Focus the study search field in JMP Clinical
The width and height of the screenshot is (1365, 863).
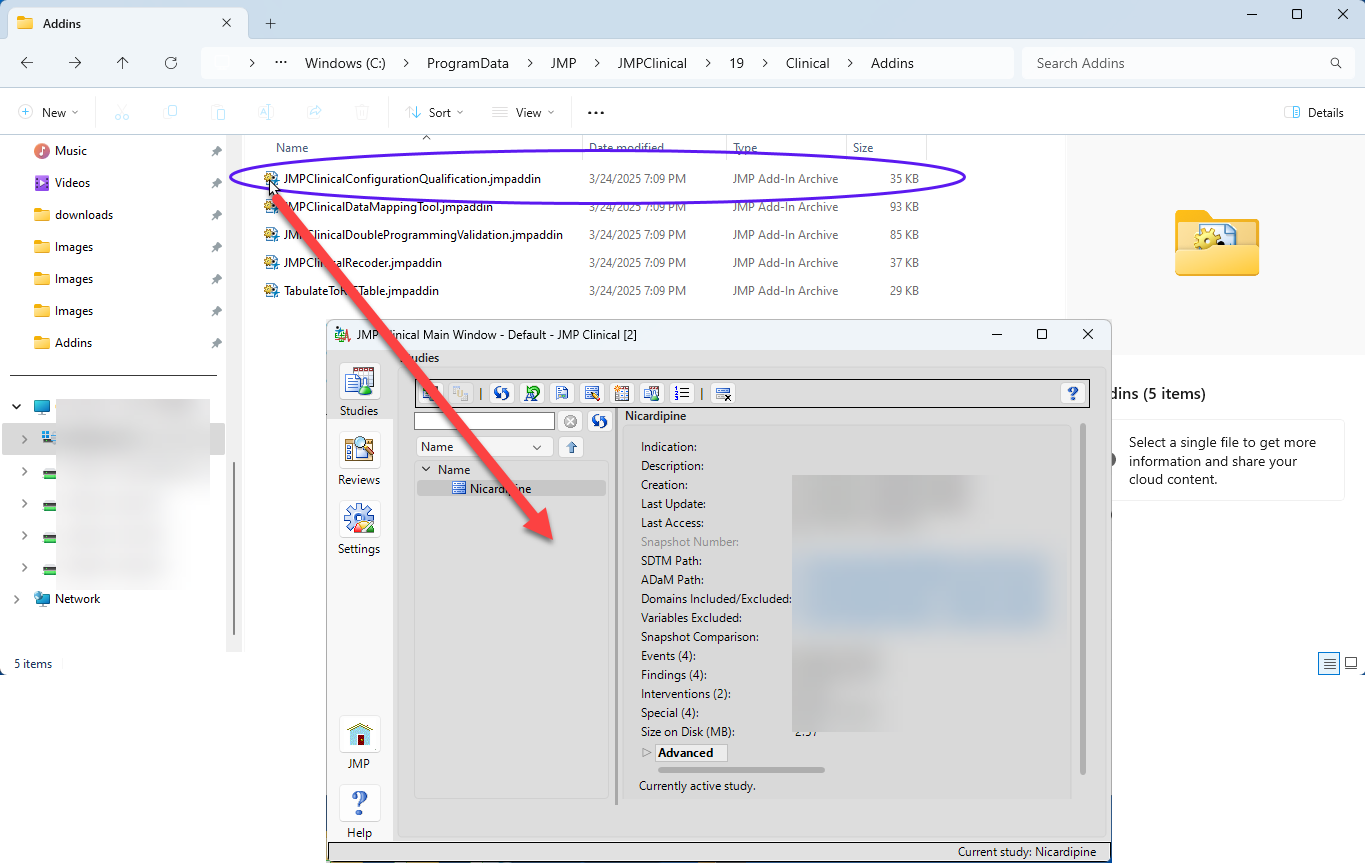(x=484, y=421)
